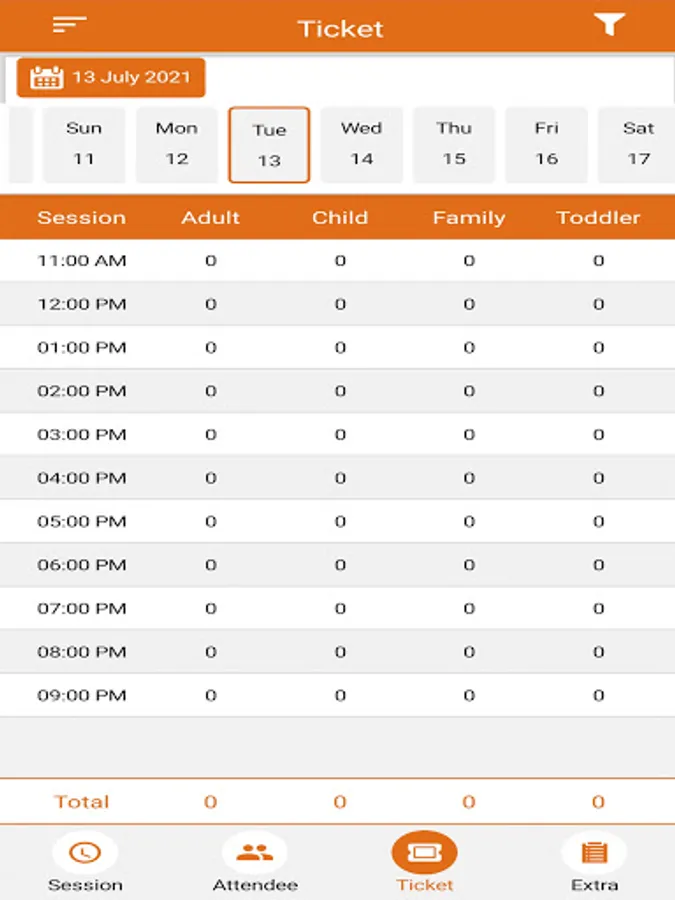Select Fri 16 day
Screen dimensions: 675x900
tap(546, 145)
